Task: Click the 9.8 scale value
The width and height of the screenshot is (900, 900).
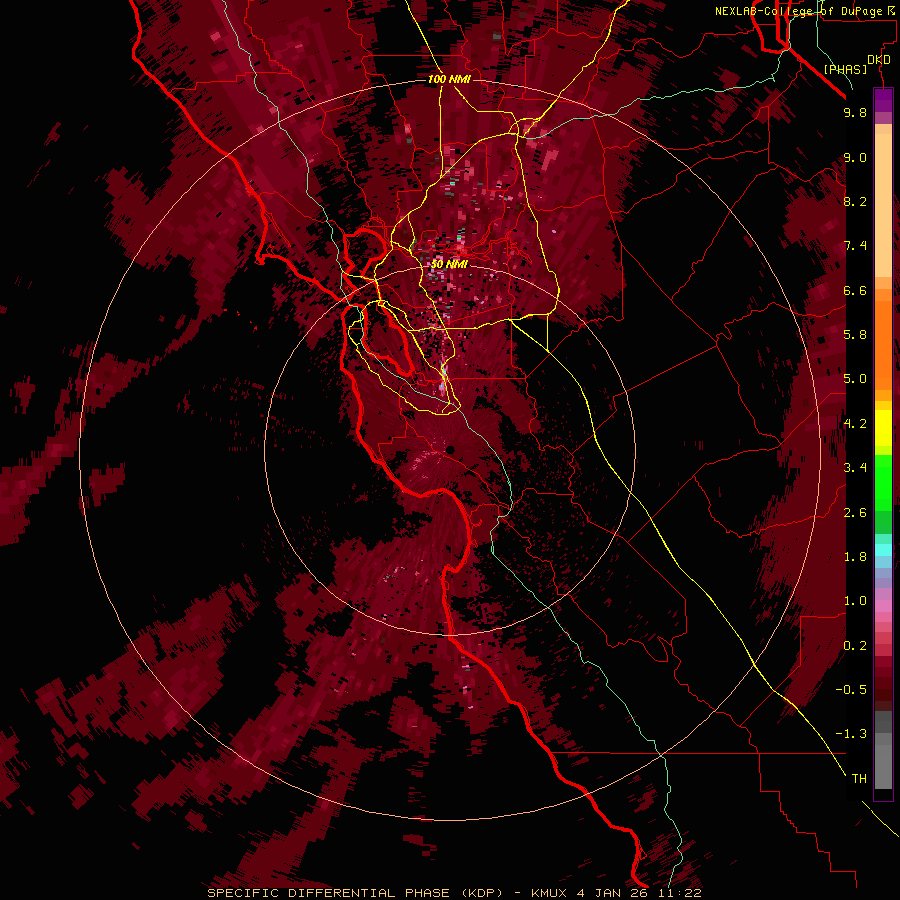Action: (x=855, y=113)
